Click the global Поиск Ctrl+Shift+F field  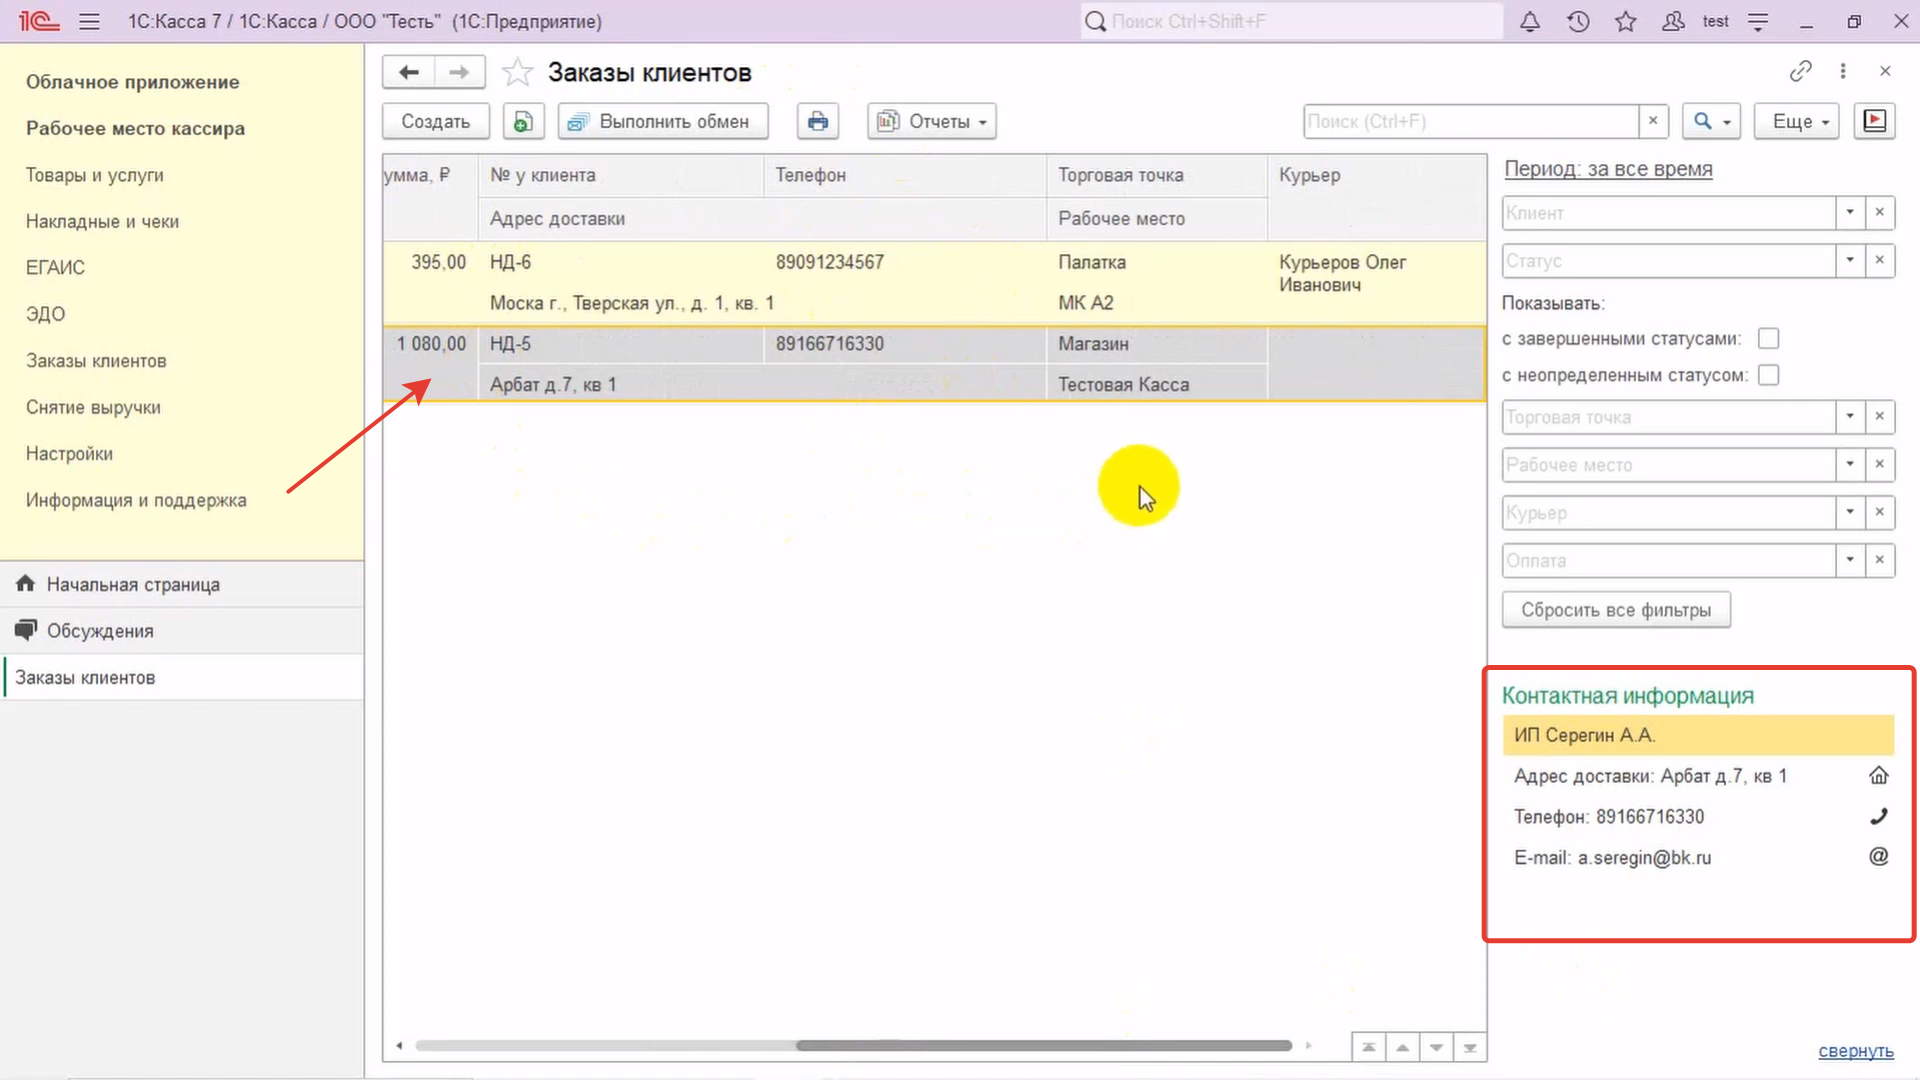(1291, 21)
